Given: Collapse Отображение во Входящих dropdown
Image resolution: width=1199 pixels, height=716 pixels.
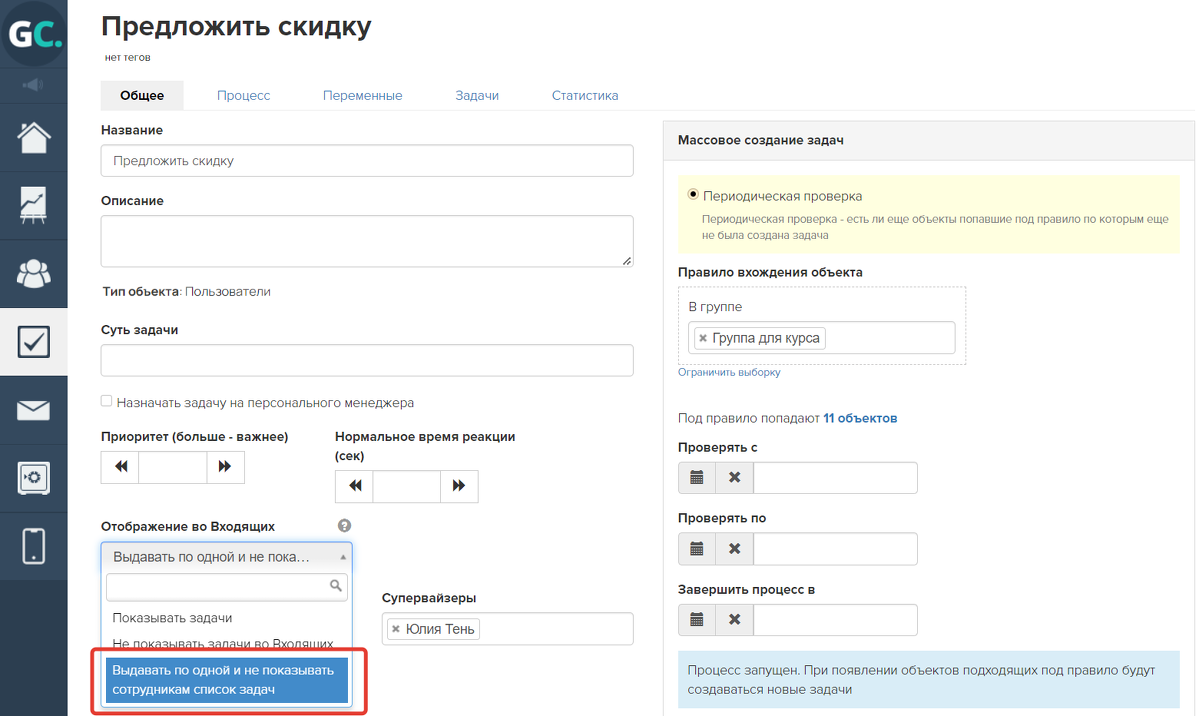Looking at the screenshot, I should pos(226,557).
